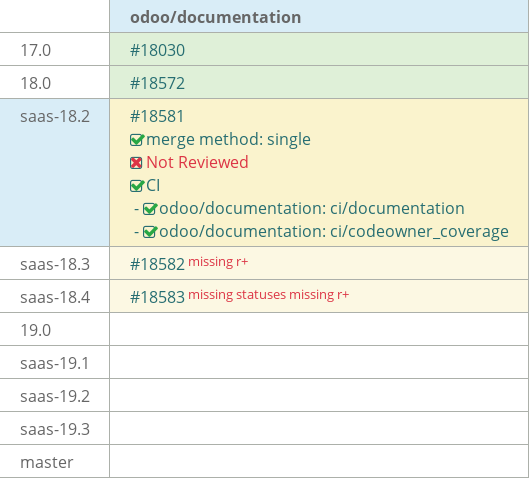This screenshot has width=529, height=478.
Task: Select the saas-19.3 branch row label
Action: (55, 429)
